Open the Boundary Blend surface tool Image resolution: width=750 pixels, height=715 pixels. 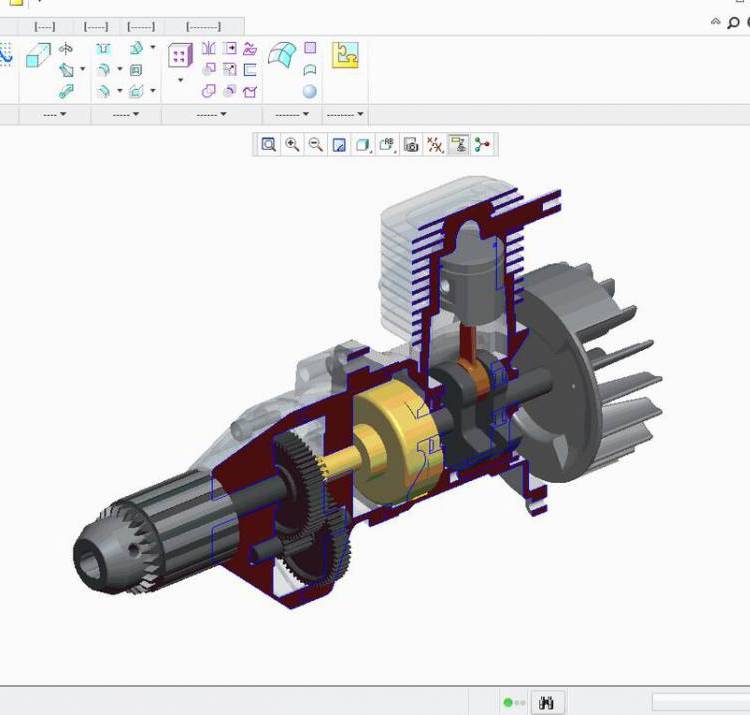pos(282,55)
